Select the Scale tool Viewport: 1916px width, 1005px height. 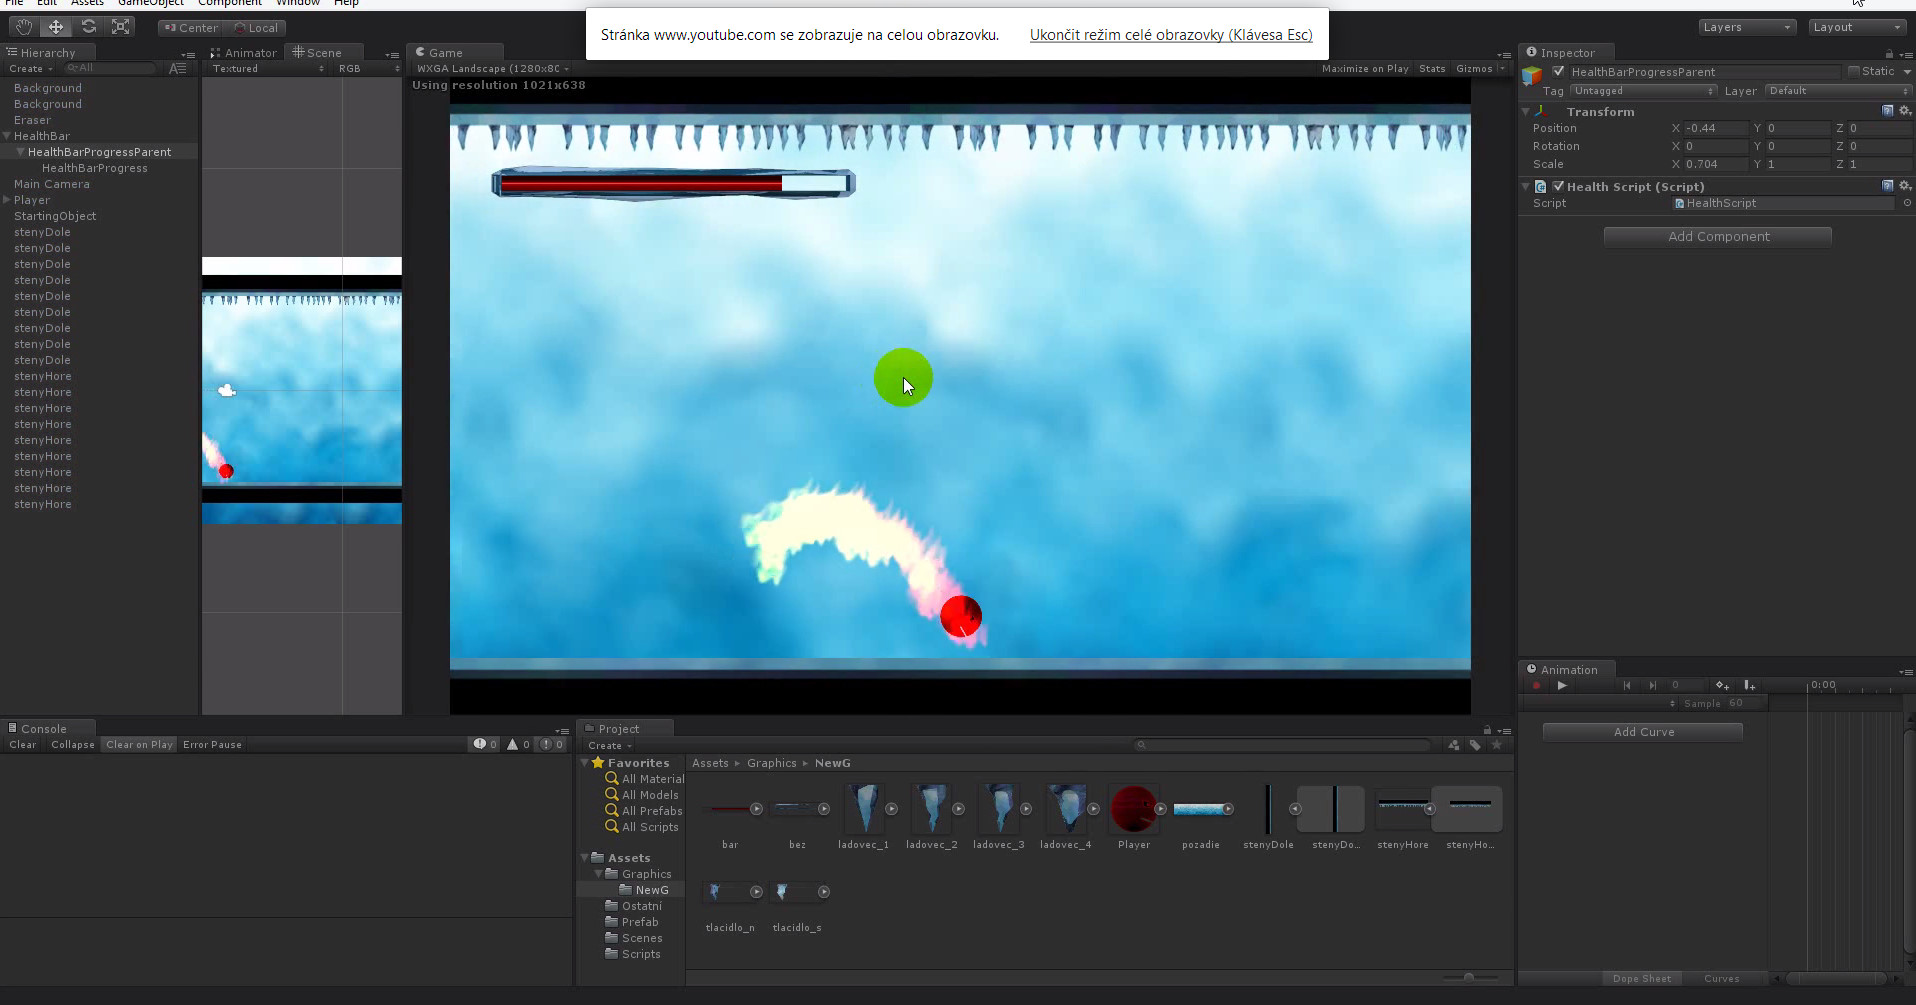coord(121,26)
